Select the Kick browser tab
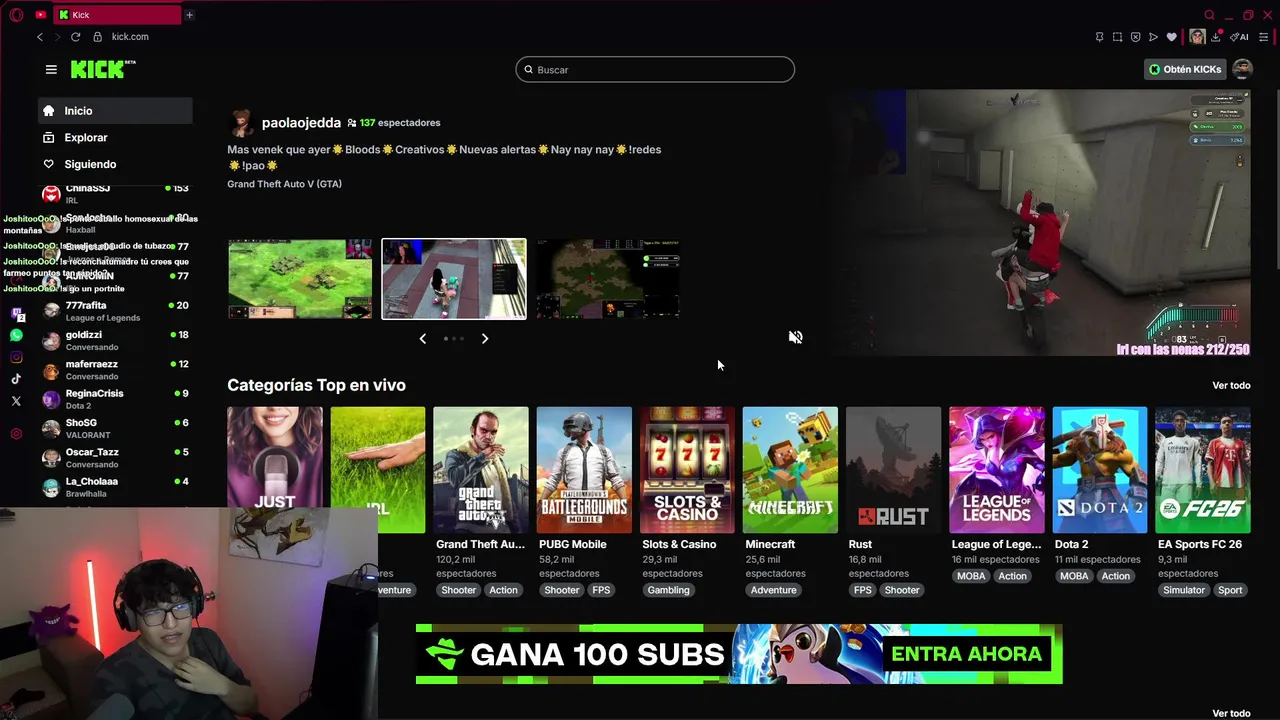The image size is (1280, 720). point(118,15)
